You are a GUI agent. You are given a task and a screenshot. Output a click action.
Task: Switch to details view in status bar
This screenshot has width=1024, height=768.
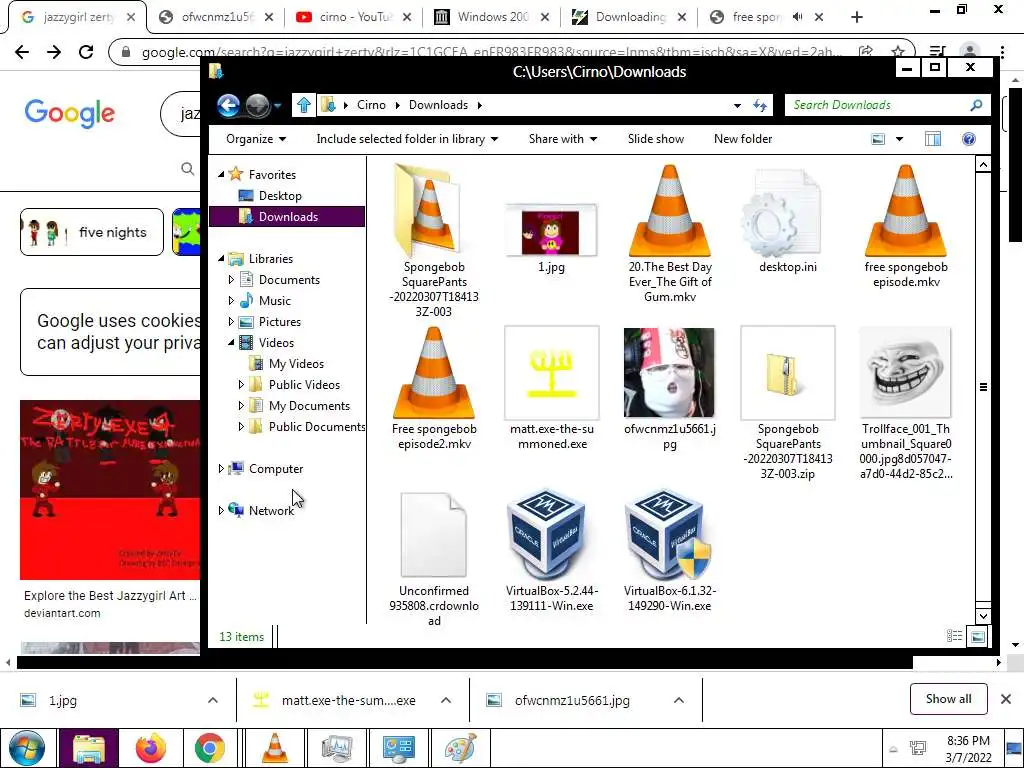pyautogui.click(x=954, y=636)
